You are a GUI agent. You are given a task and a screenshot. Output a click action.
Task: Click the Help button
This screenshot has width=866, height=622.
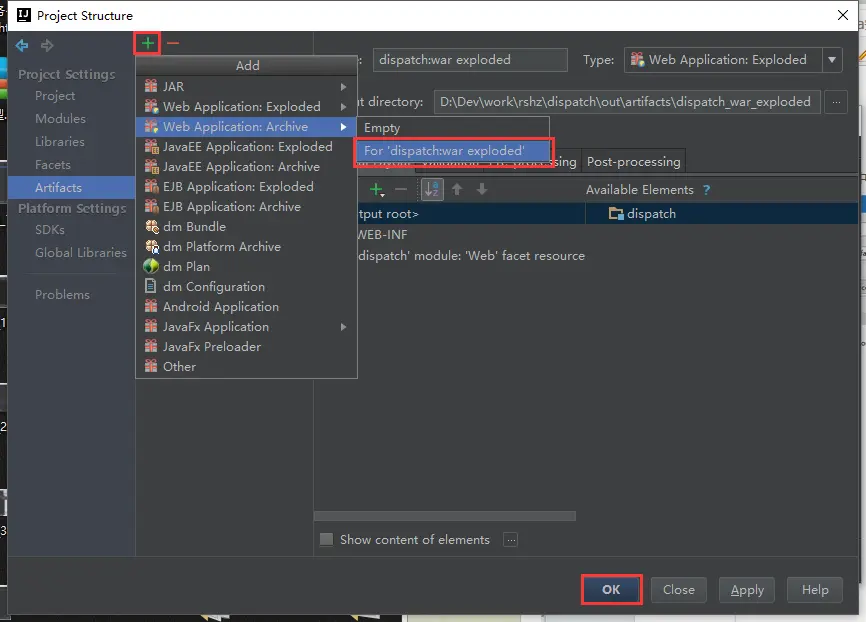[x=815, y=589]
